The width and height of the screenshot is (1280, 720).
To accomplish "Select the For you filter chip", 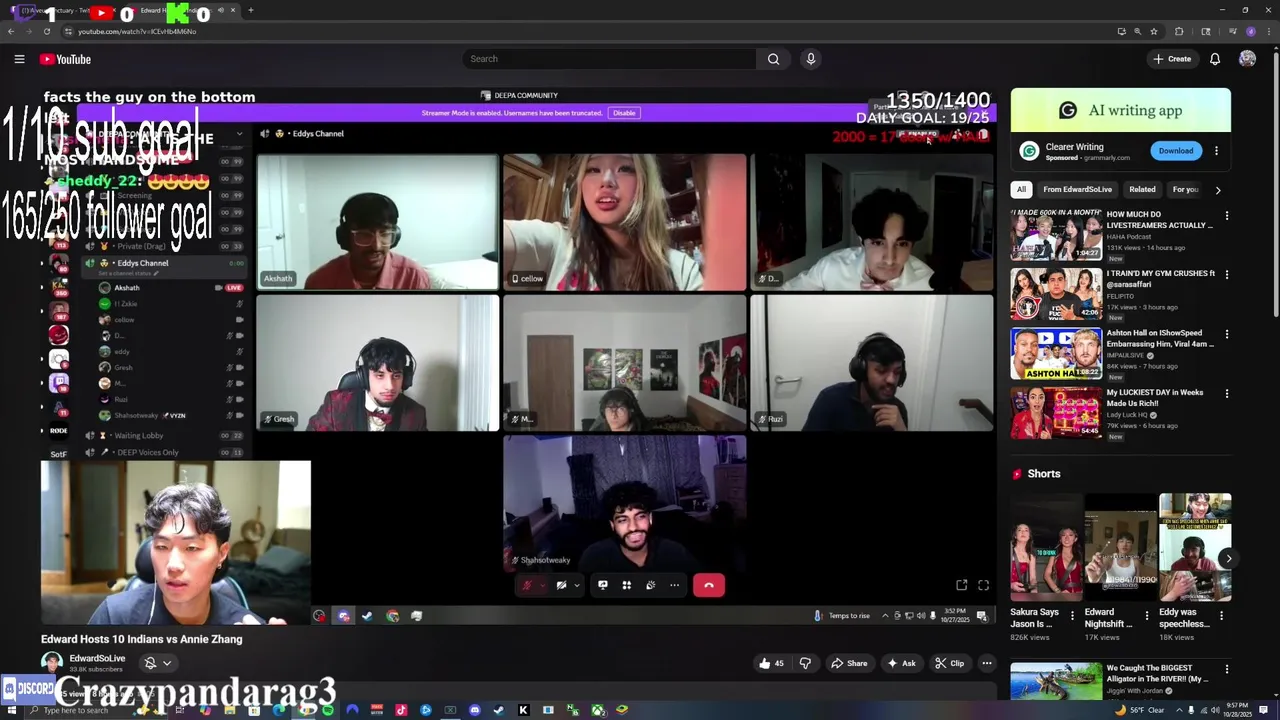I will point(1186,189).
